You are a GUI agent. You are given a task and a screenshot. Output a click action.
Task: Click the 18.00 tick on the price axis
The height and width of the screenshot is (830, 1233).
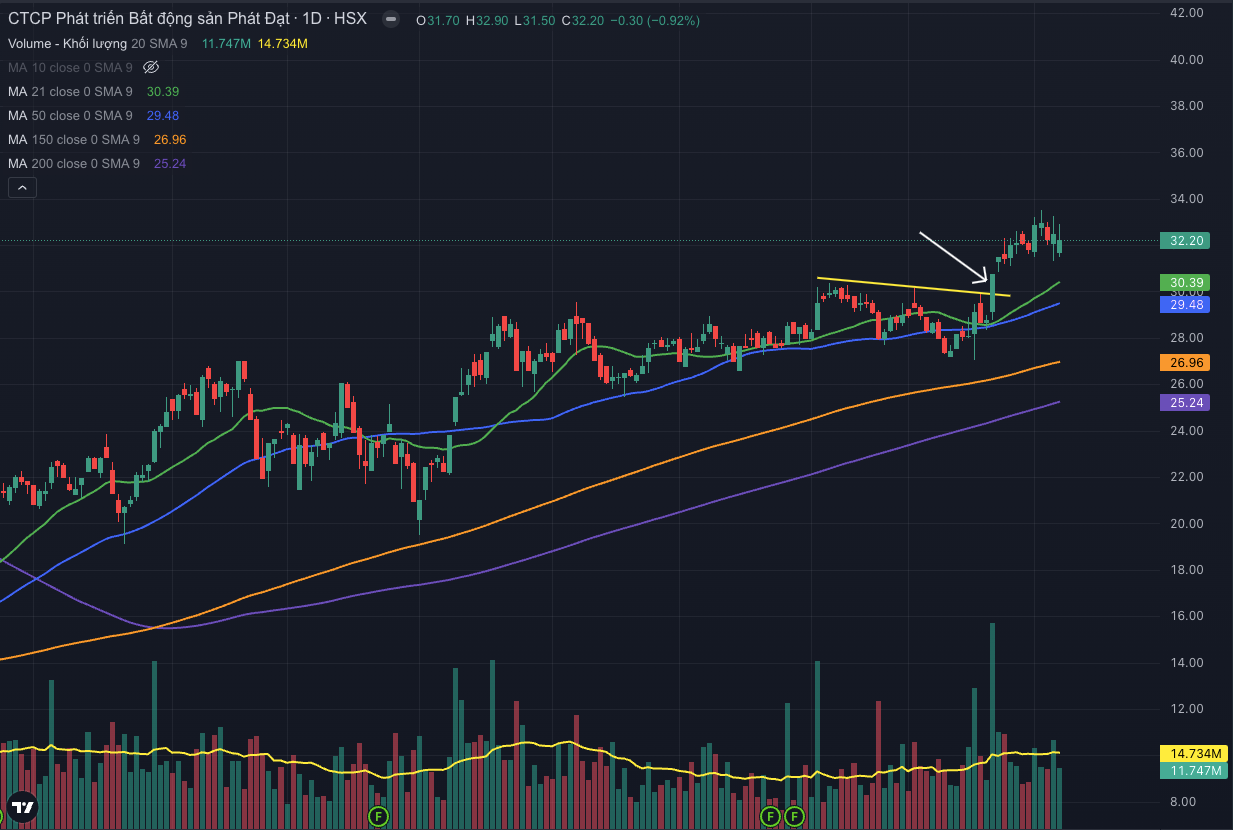pos(1185,569)
